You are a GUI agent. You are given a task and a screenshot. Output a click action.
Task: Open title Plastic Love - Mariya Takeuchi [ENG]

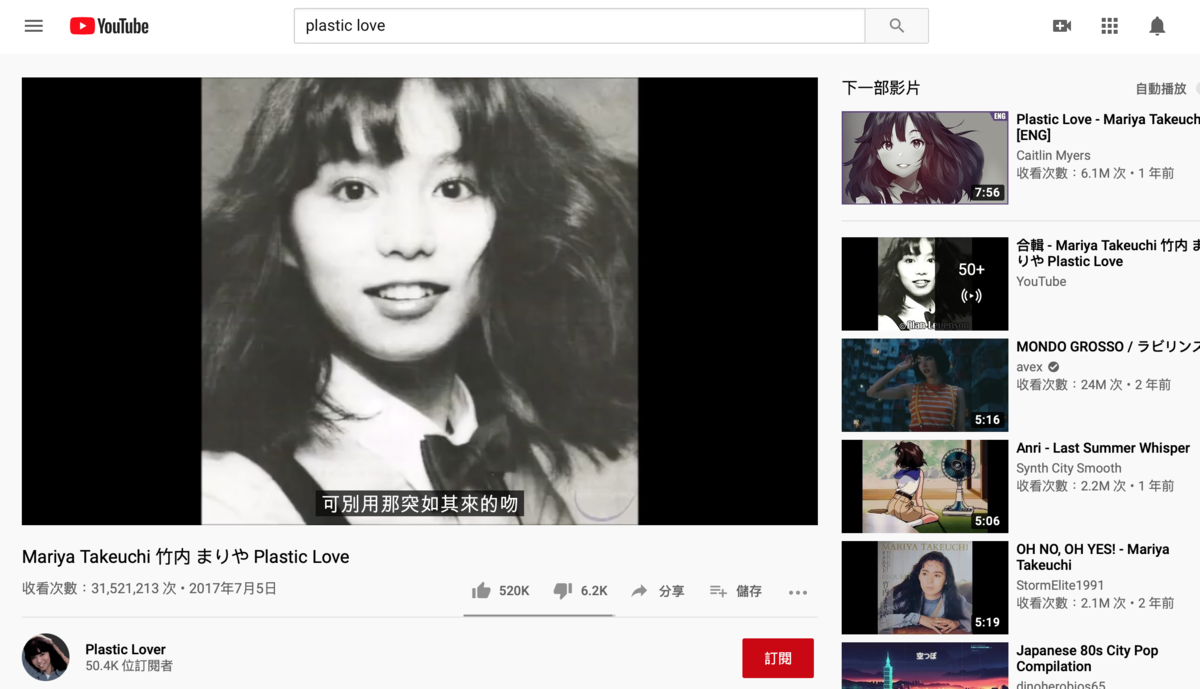(1108, 127)
